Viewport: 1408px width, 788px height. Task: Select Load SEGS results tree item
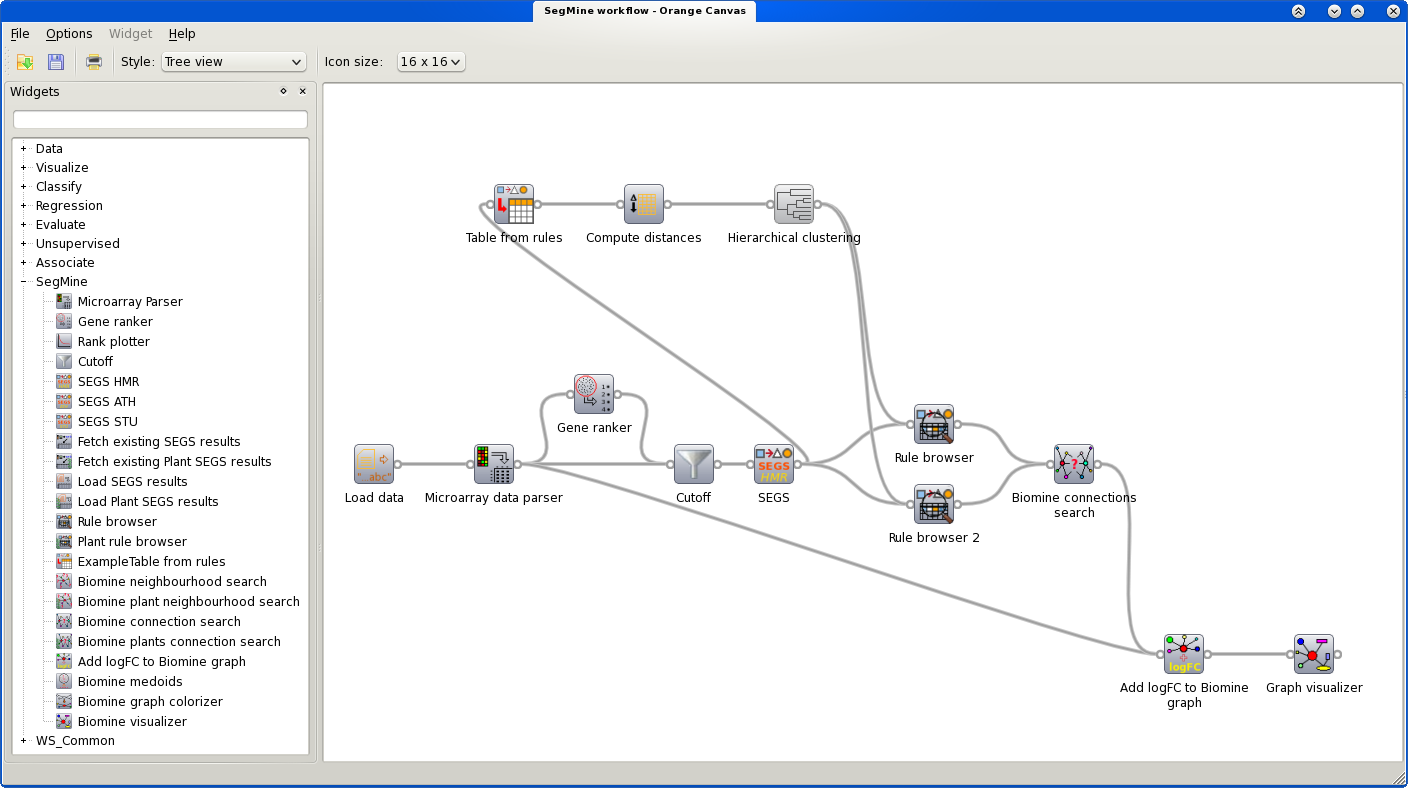click(x=133, y=482)
